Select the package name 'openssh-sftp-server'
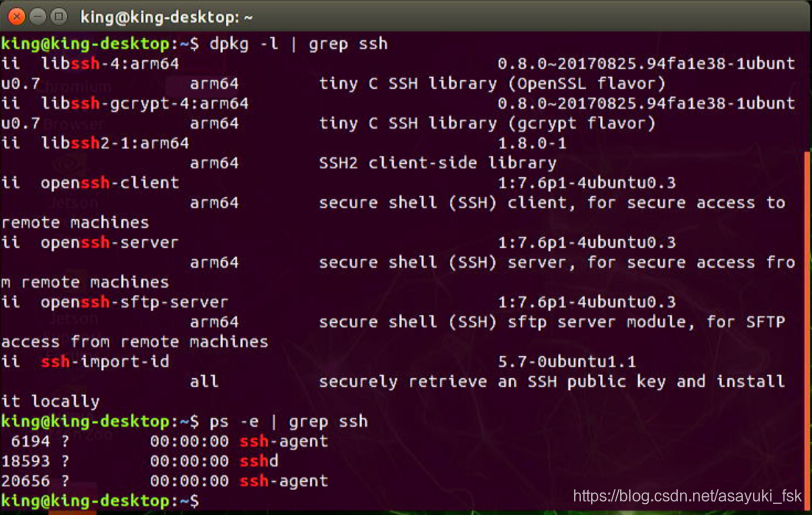Image resolution: width=812 pixels, height=515 pixels. pos(135,302)
